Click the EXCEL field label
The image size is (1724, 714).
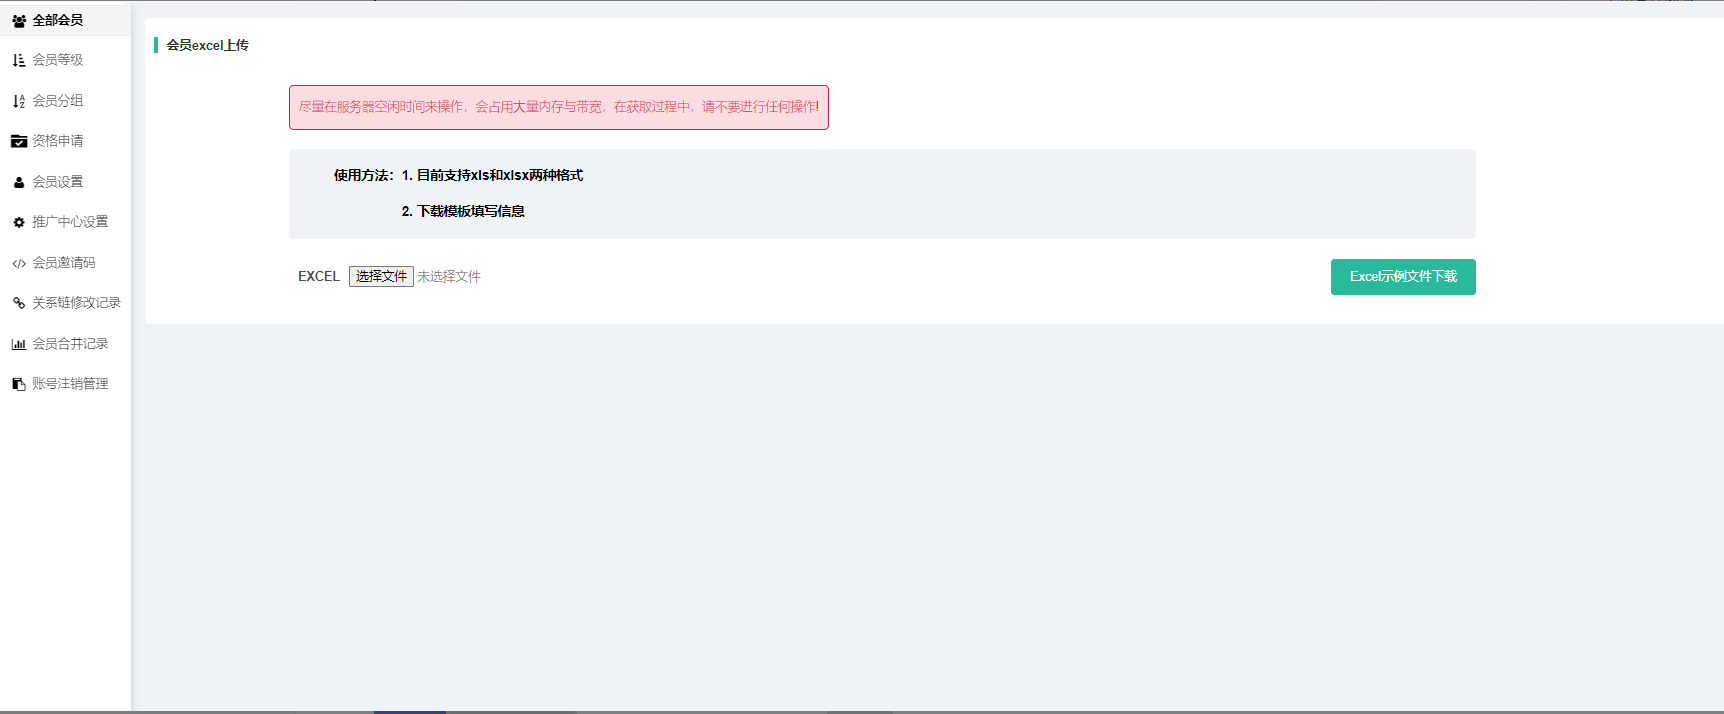pyautogui.click(x=318, y=277)
